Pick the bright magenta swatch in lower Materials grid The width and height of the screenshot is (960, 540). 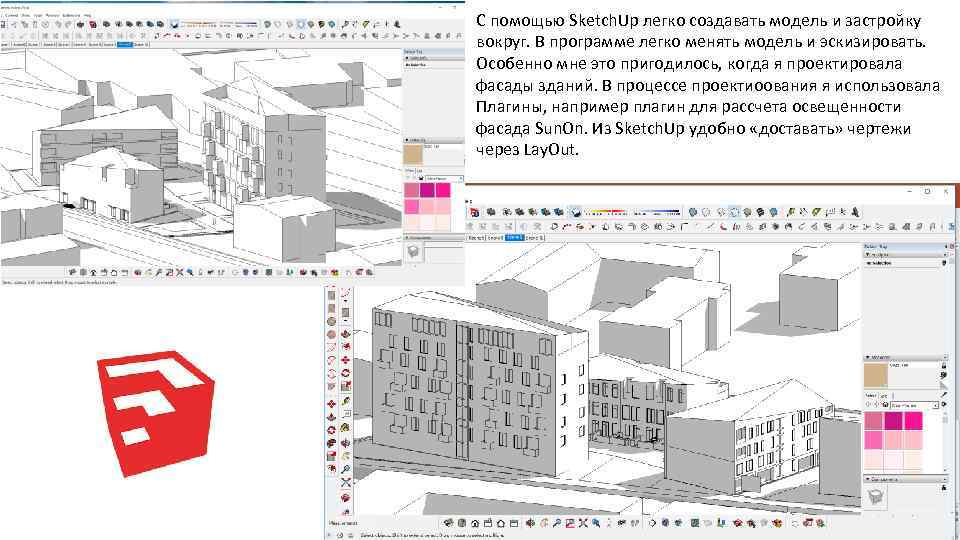[x=913, y=421]
